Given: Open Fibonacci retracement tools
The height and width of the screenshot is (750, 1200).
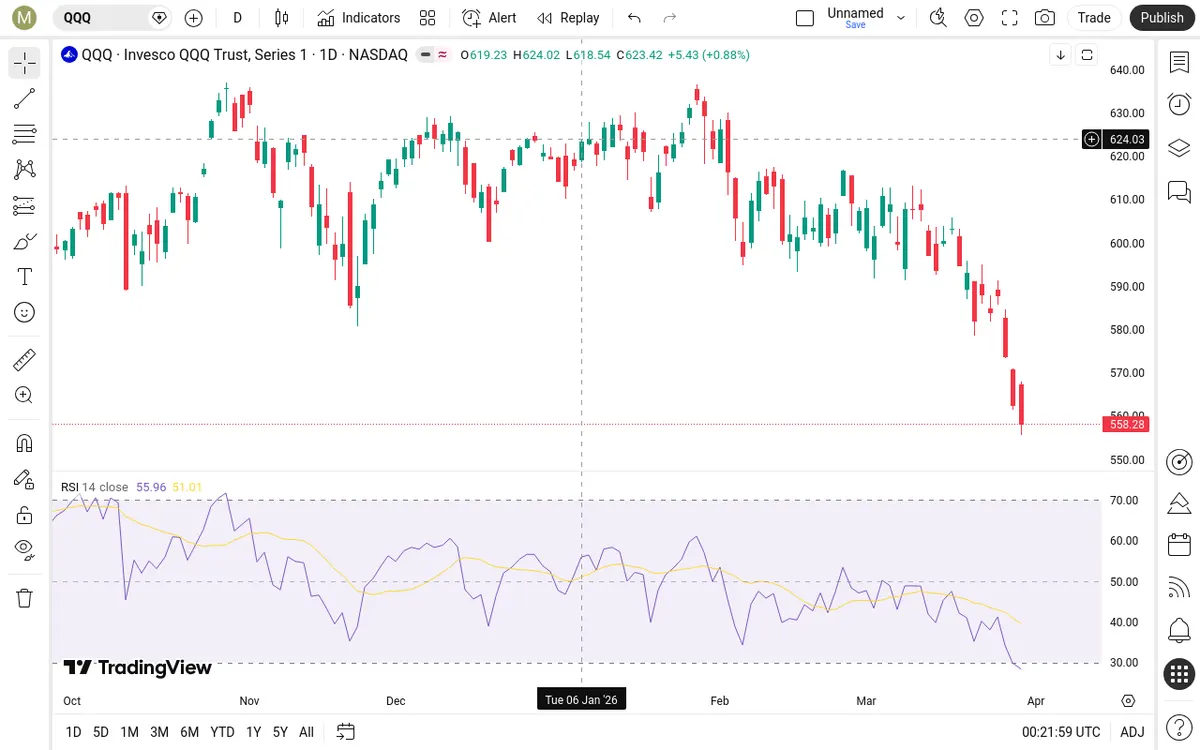Looking at the screenshot, I should pos(25,134).
